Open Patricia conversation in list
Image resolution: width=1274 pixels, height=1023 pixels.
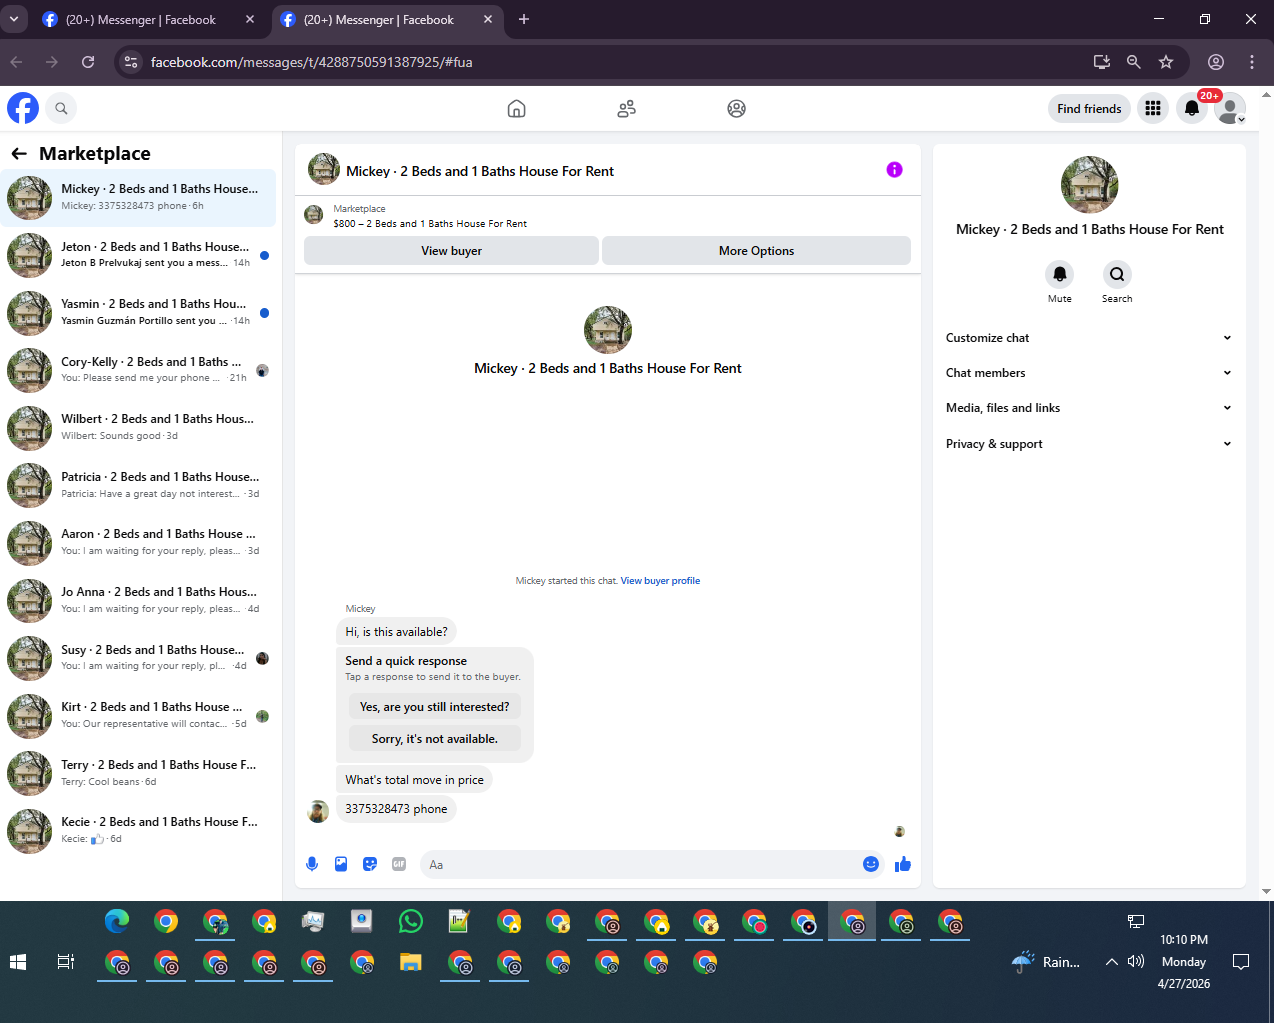pos(139,485)
